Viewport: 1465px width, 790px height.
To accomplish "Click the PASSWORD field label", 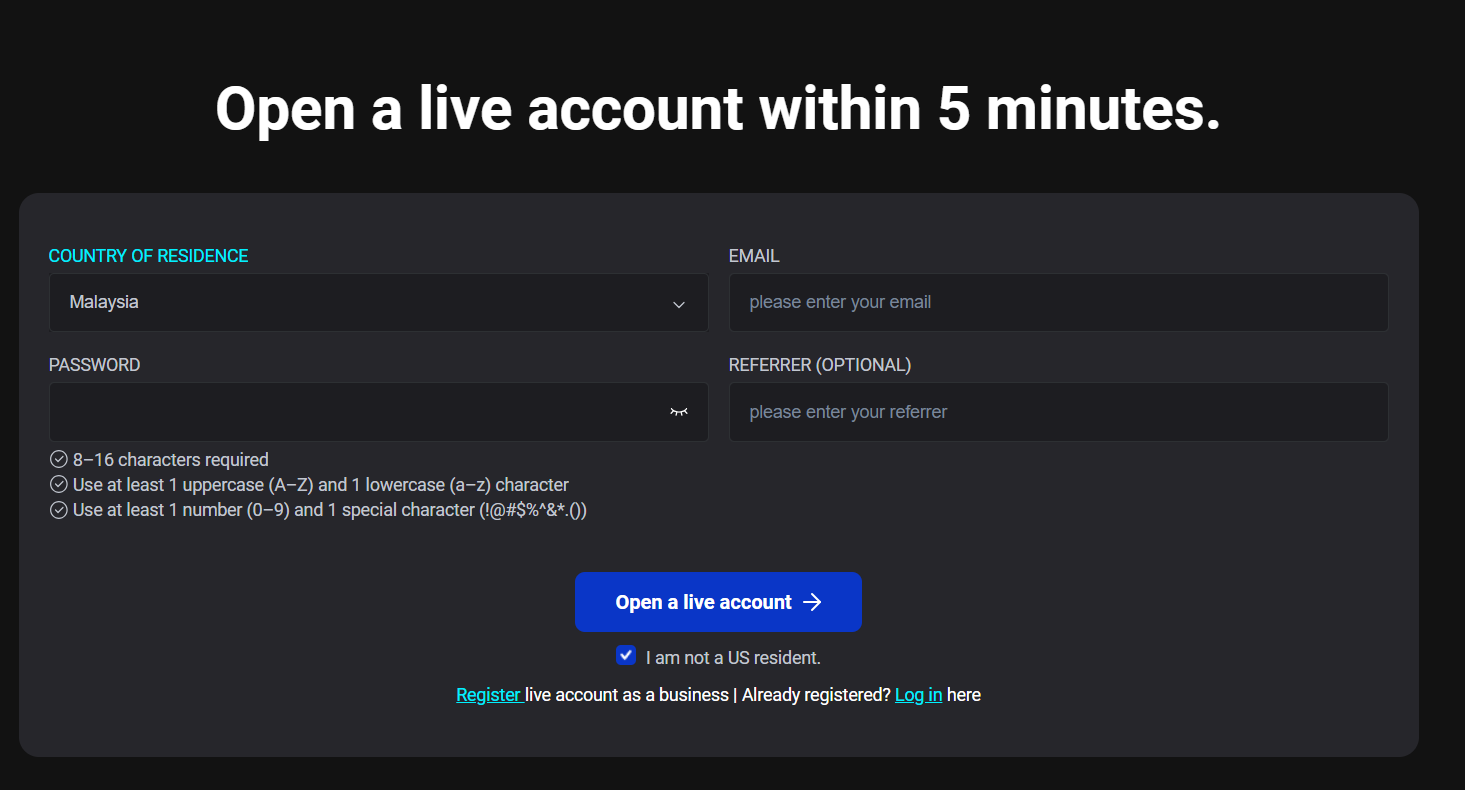I will click(94, 365).
